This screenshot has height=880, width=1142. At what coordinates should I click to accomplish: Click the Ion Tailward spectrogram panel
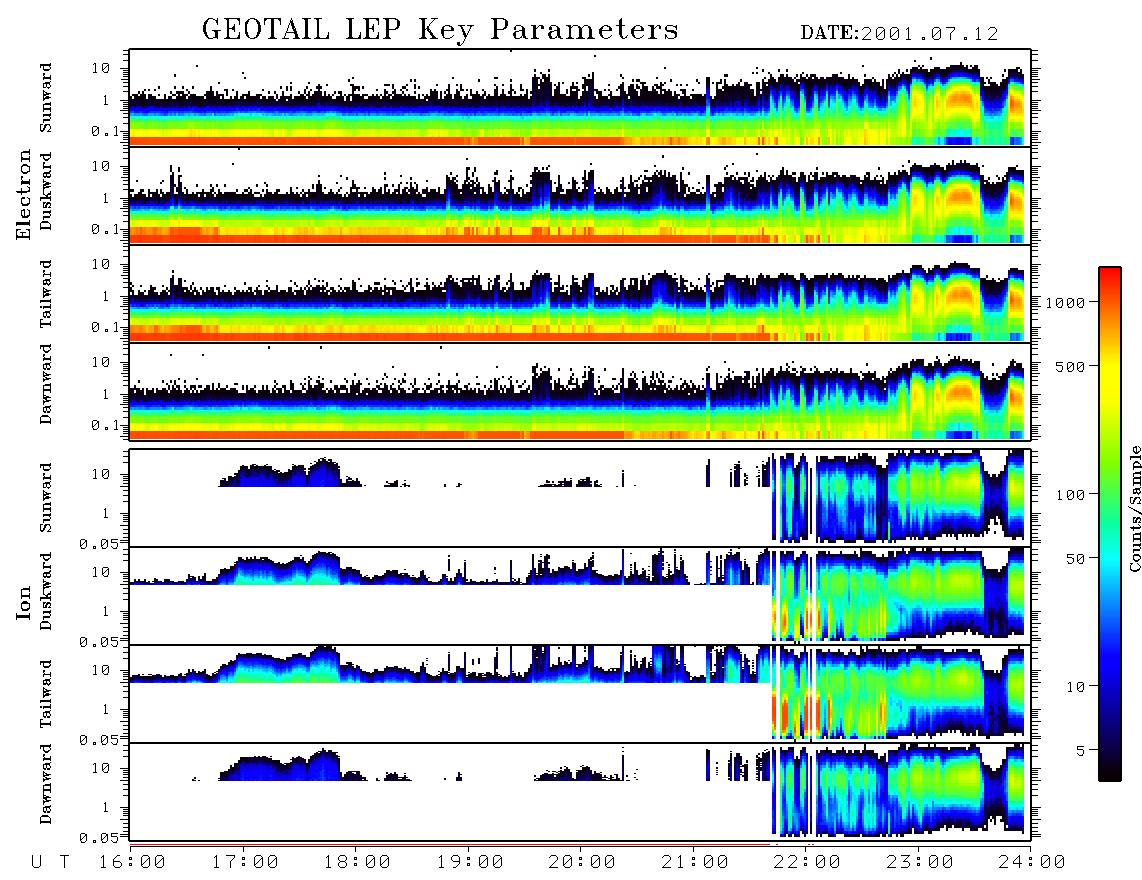580,694
